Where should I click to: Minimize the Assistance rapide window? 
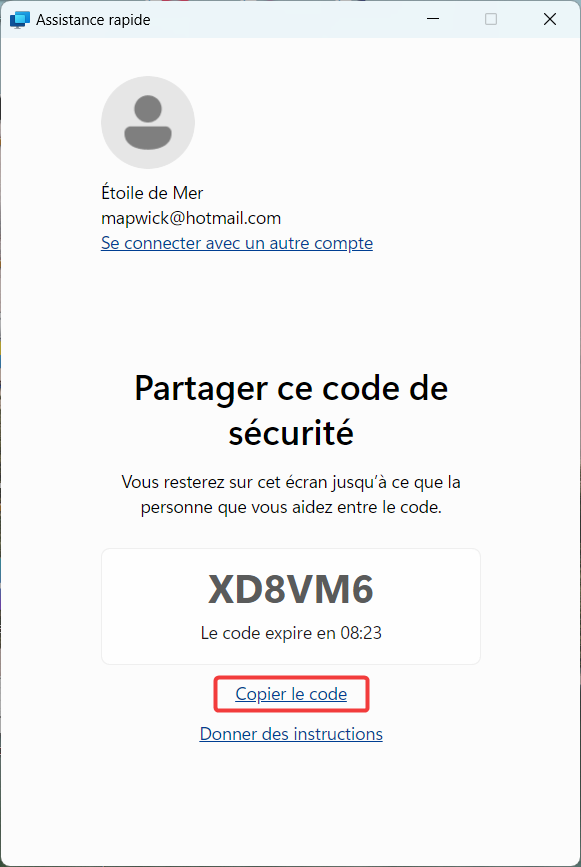pyautogui.click(x=433, y=19)
